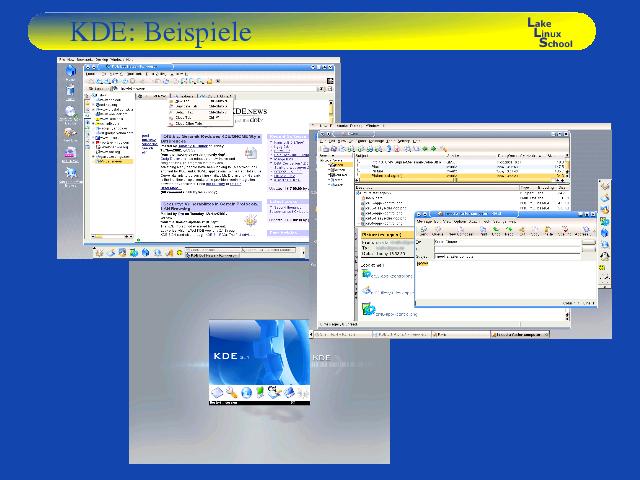Click the sun-like image beside the second KDE.news article

coord(250,221)
